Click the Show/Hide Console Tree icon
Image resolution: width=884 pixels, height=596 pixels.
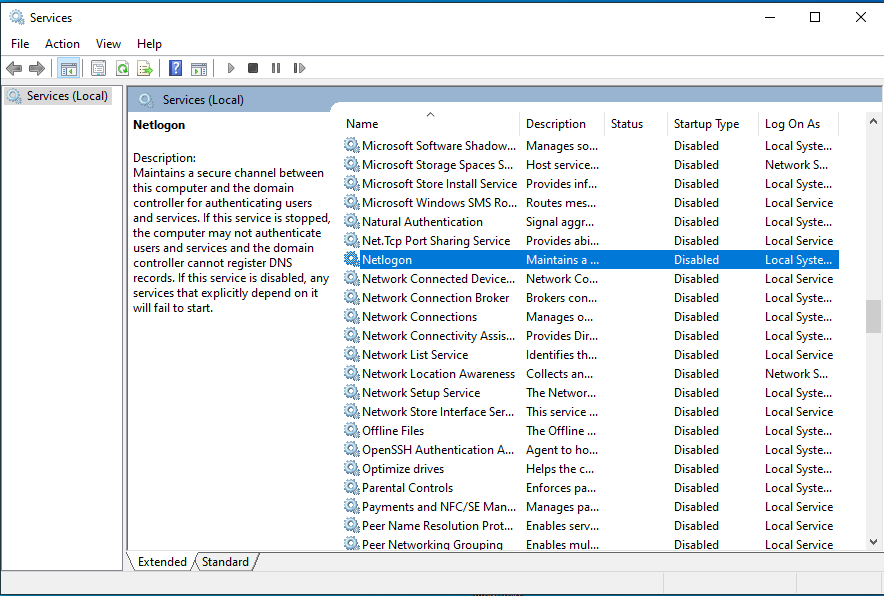click(69, 68)
